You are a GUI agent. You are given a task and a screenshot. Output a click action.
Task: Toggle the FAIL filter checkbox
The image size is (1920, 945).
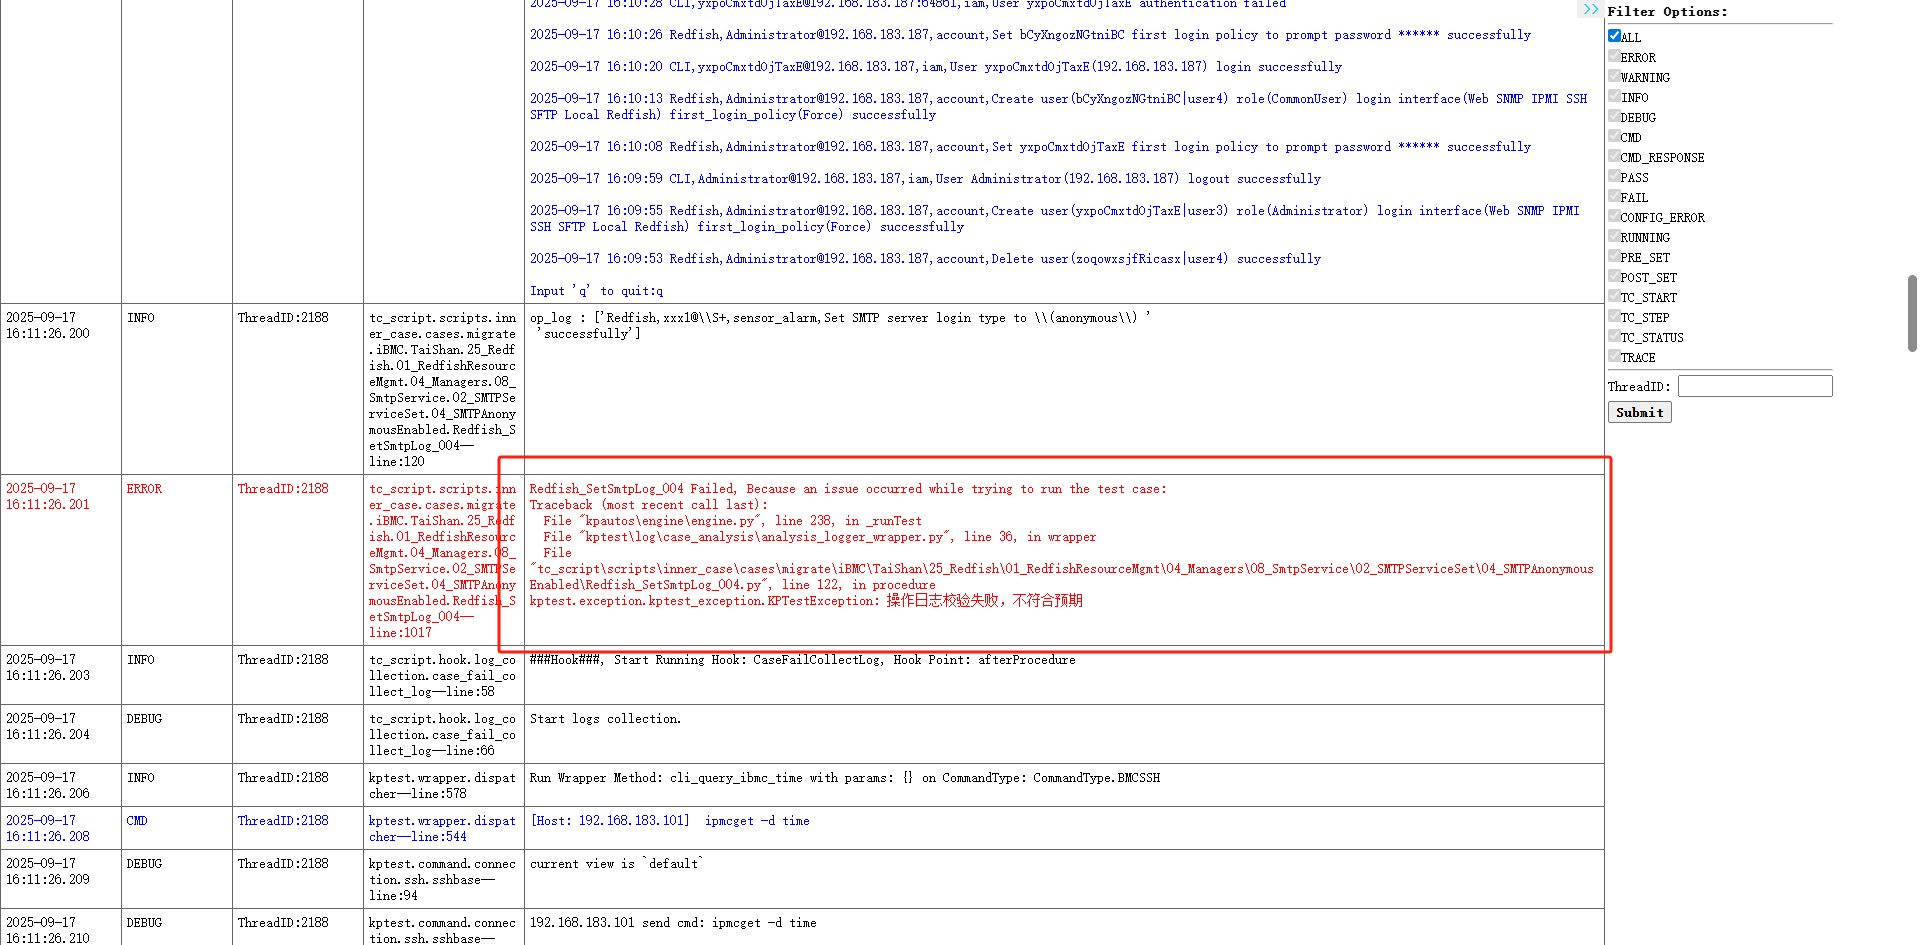(x=1614, y=196)
